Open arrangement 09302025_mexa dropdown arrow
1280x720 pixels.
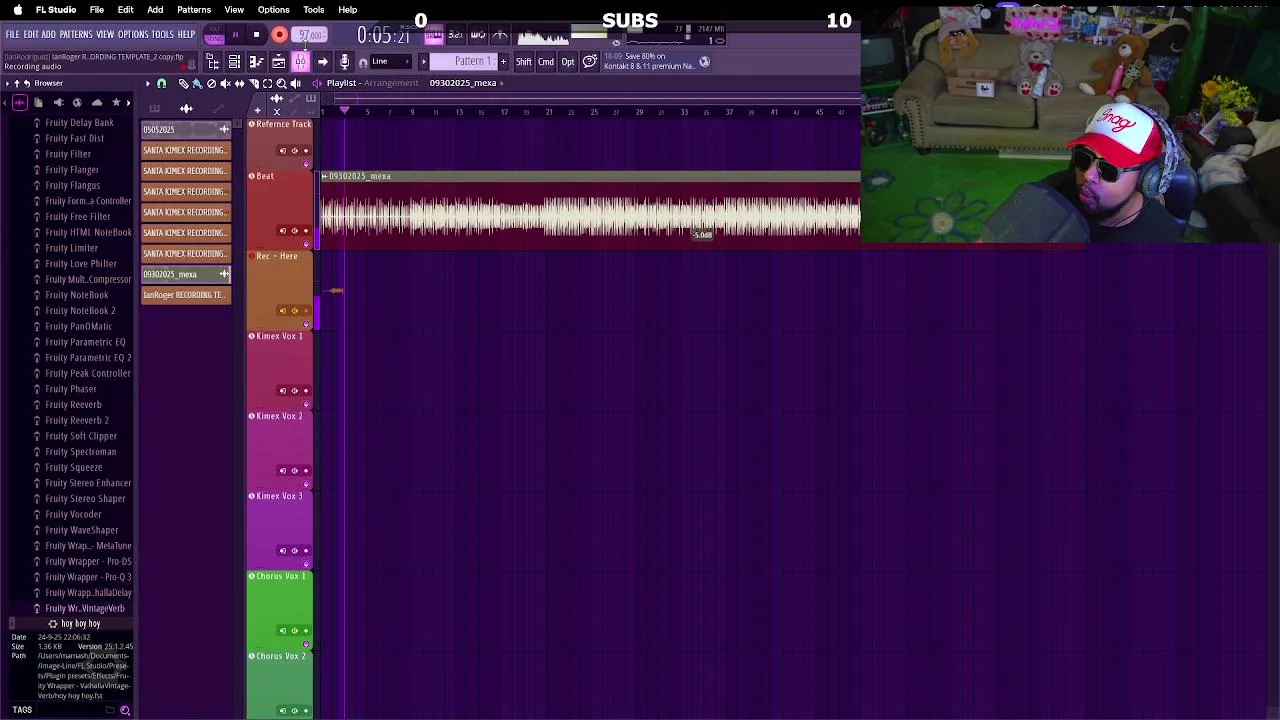502,83
